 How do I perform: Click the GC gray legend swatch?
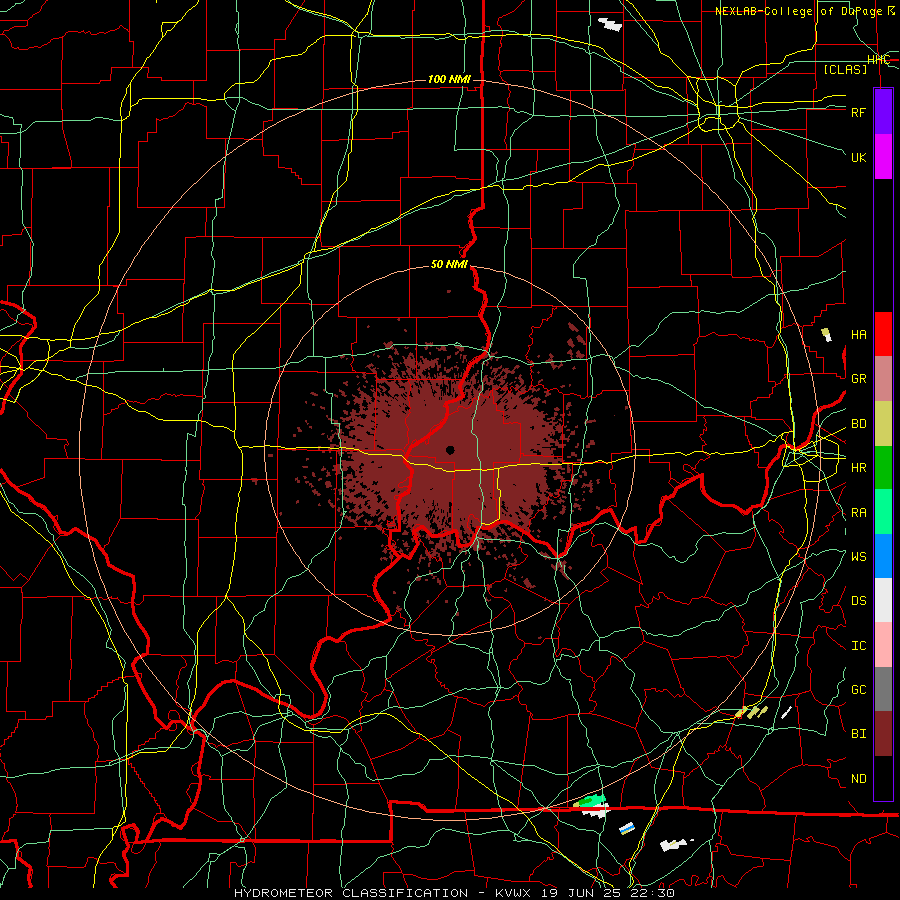click(x=883, y=689)
